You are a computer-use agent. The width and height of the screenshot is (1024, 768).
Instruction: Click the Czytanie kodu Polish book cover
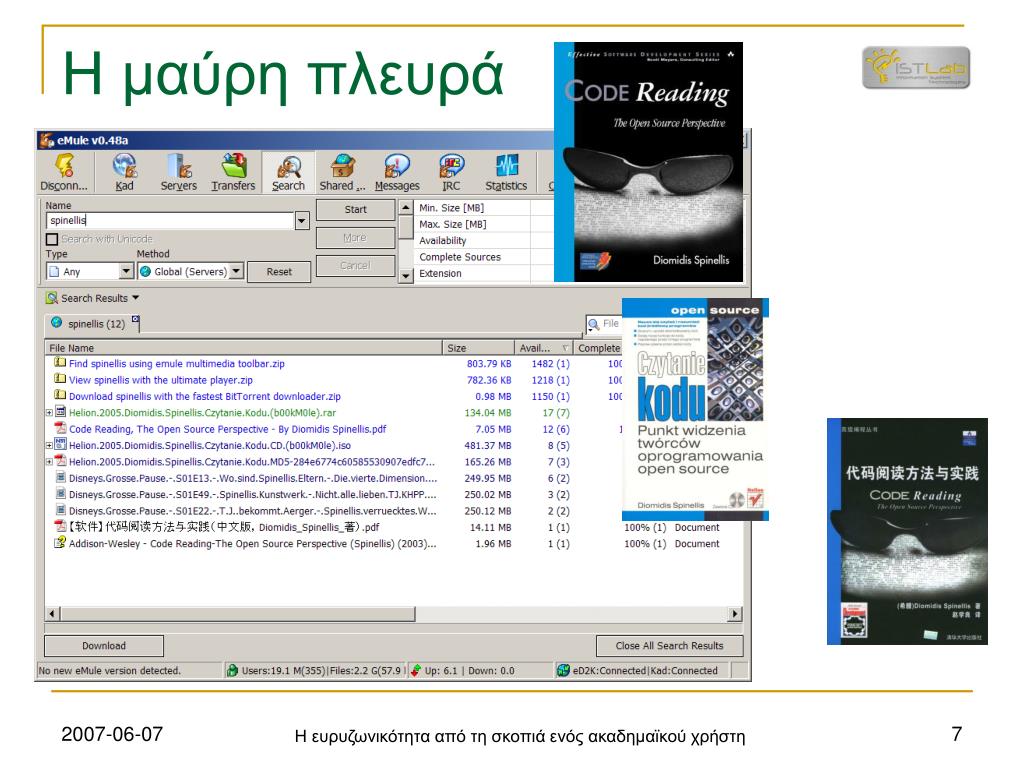point(696,409)
